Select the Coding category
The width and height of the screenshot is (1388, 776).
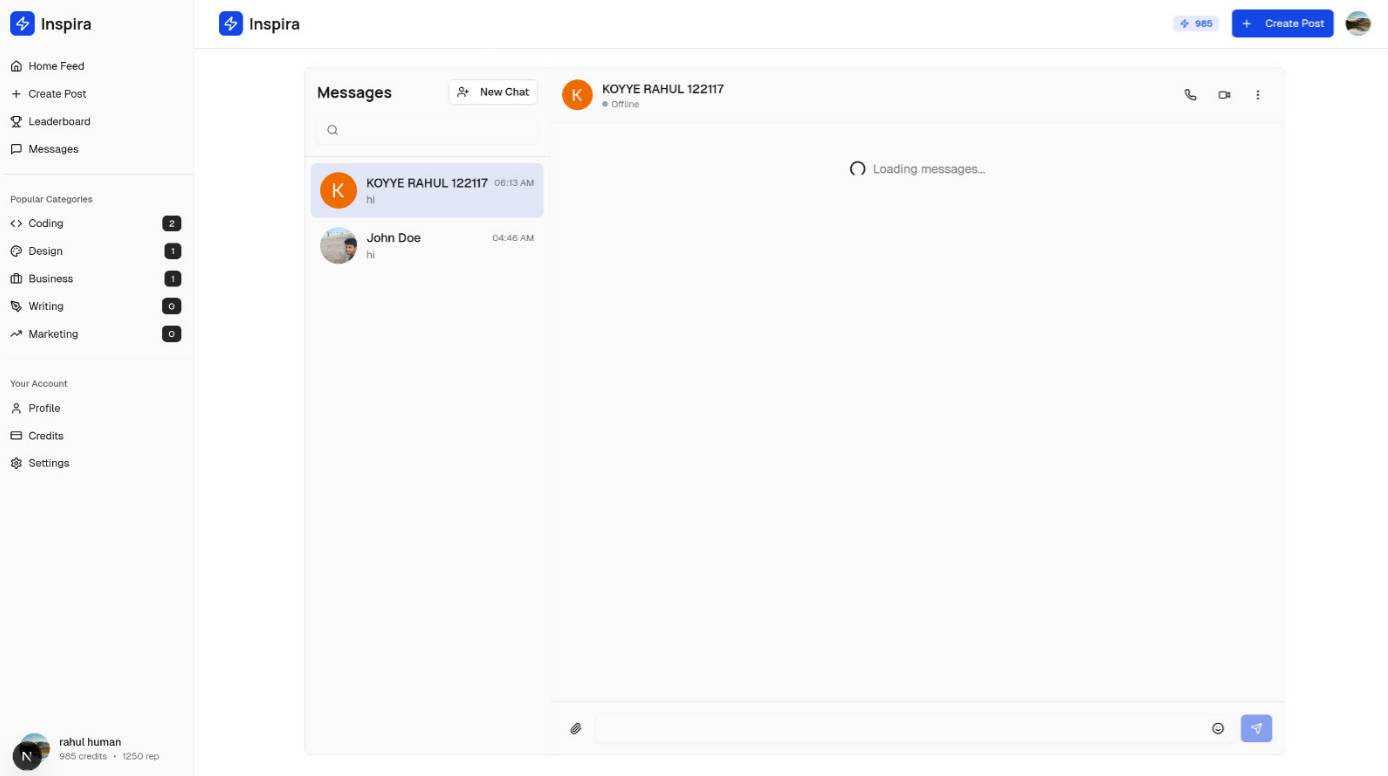(46, 224)
